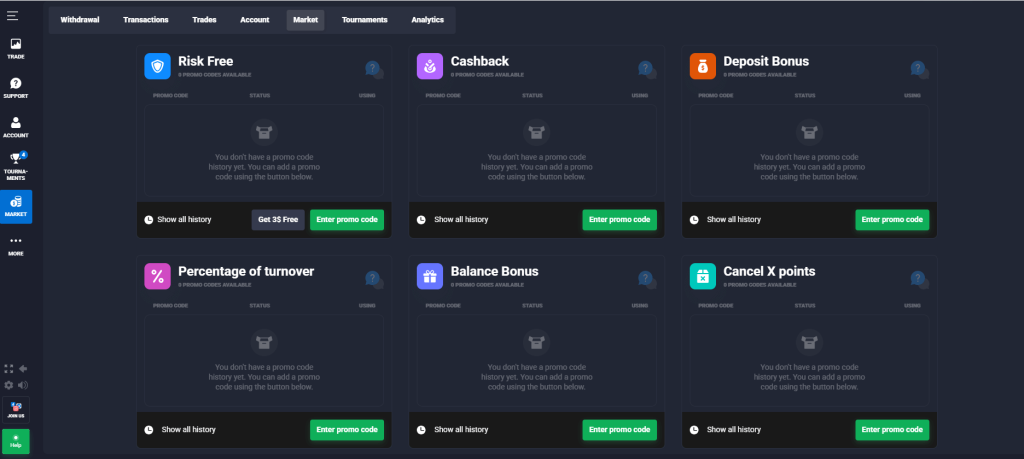
Task: Open the Trade section in sidebar
Action: [16, 48]
